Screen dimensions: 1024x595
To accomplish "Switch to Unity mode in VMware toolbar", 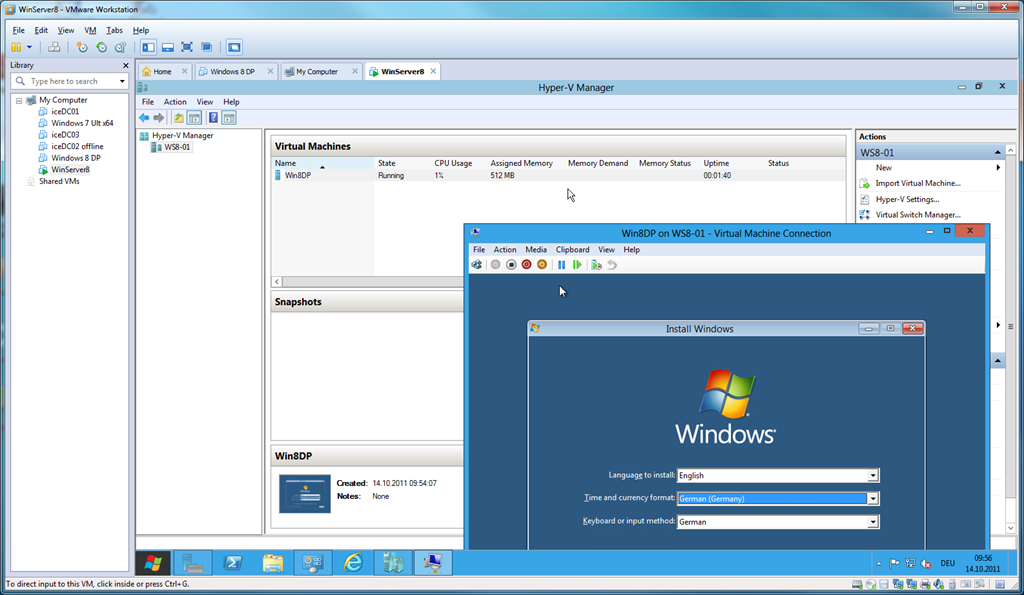I will pyautogui.click(x=206, y=47).
